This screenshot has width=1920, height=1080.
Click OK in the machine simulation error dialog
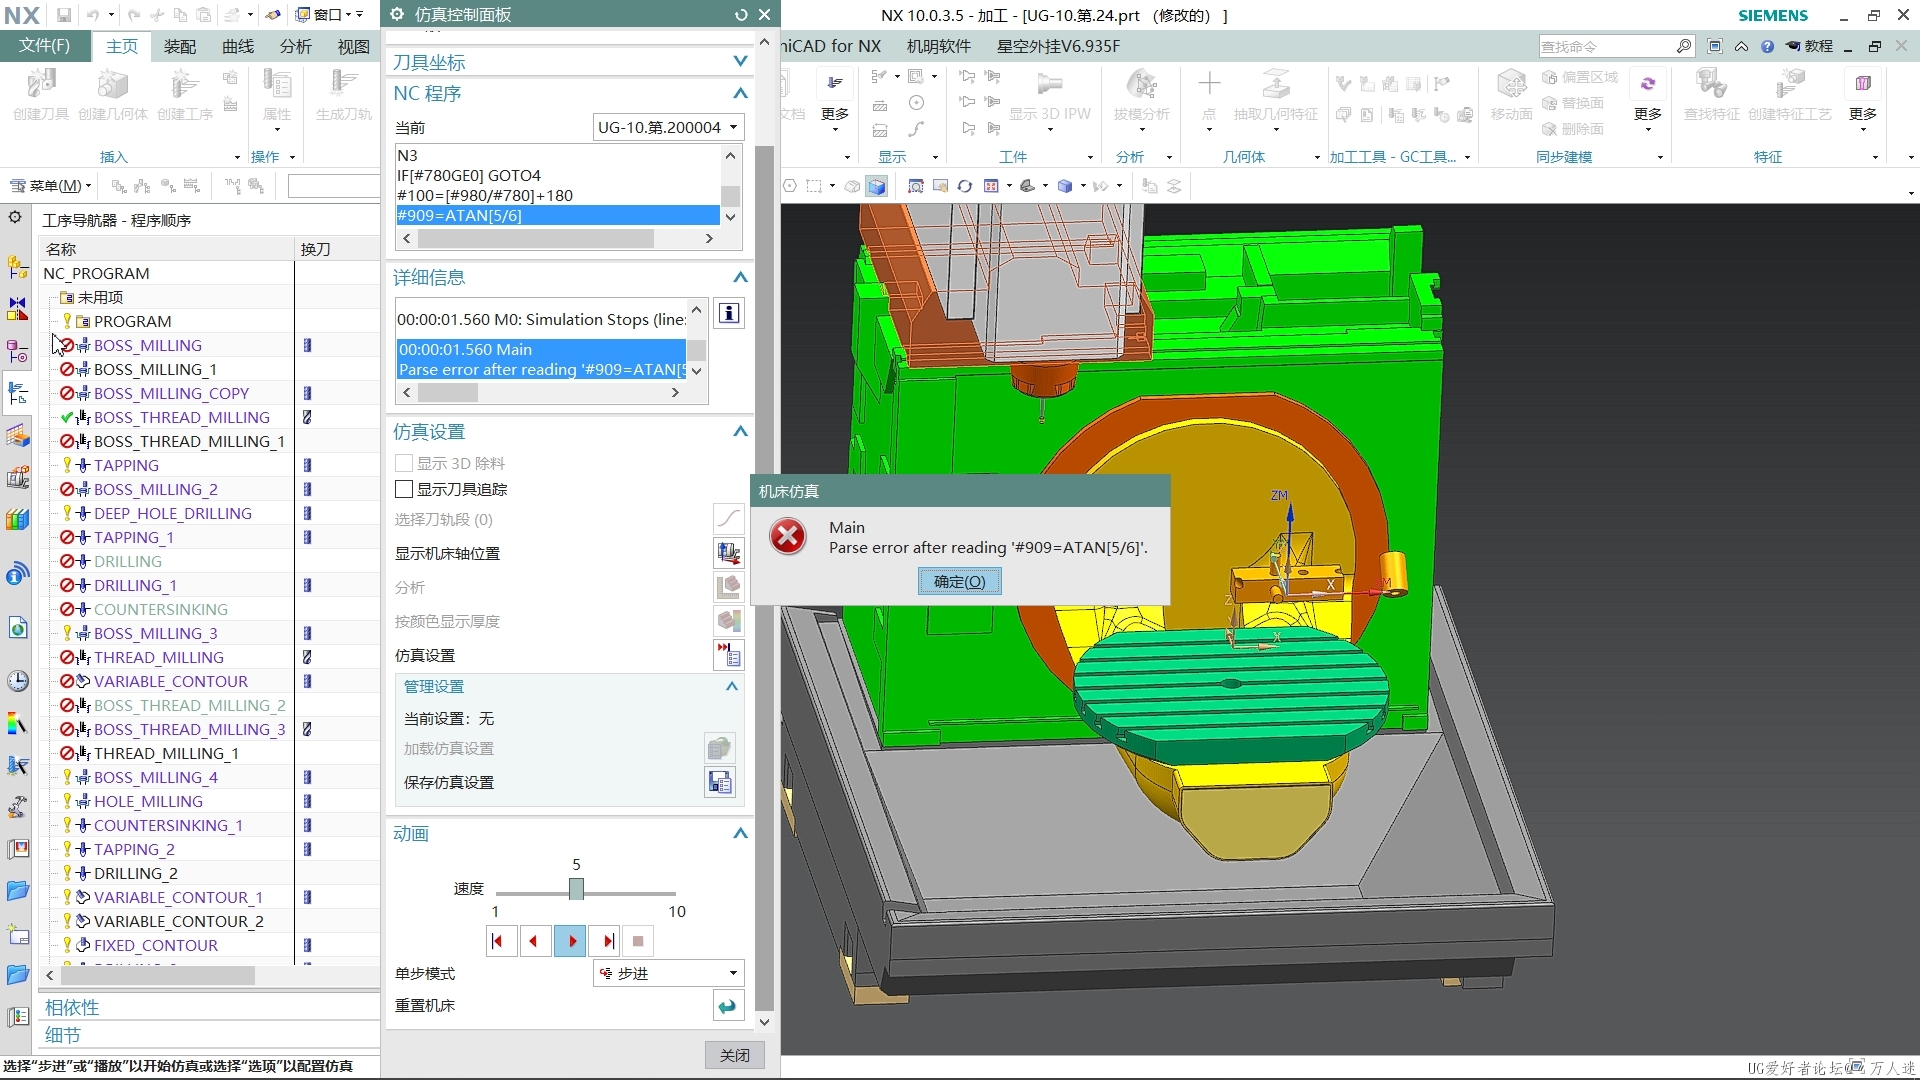tap(959, 581)
